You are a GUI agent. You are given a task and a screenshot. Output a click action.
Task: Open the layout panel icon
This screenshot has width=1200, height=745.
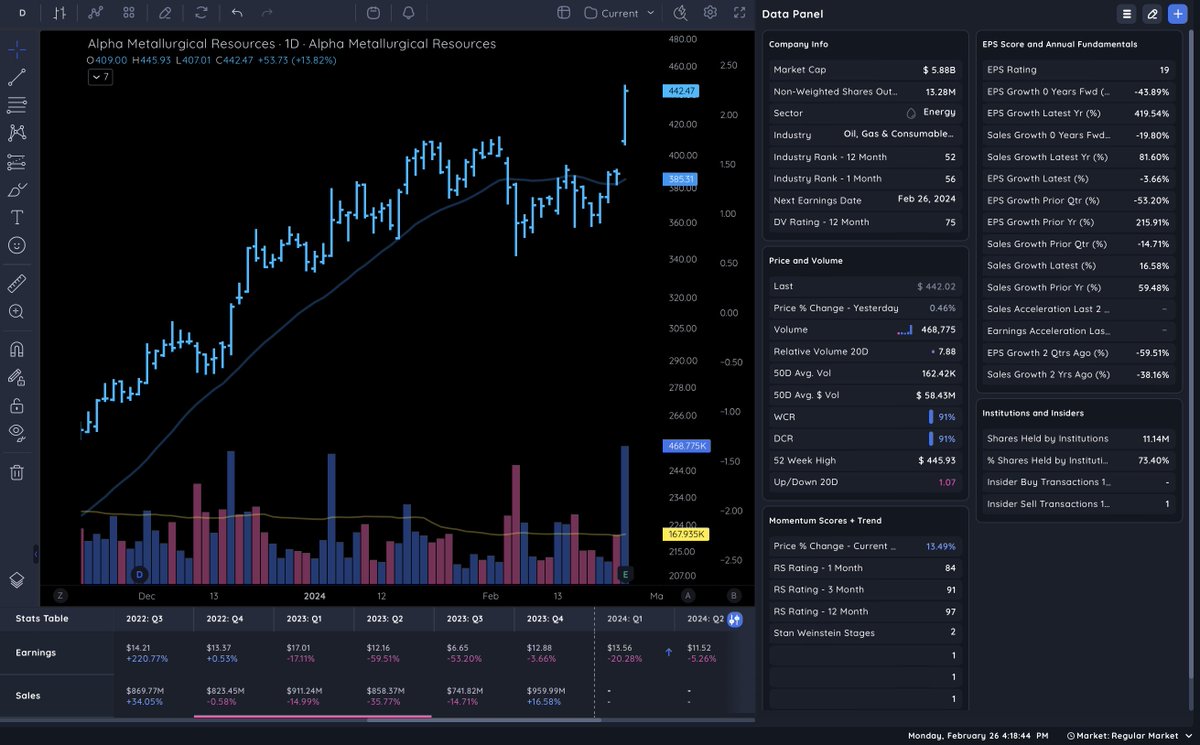(564, 13)
